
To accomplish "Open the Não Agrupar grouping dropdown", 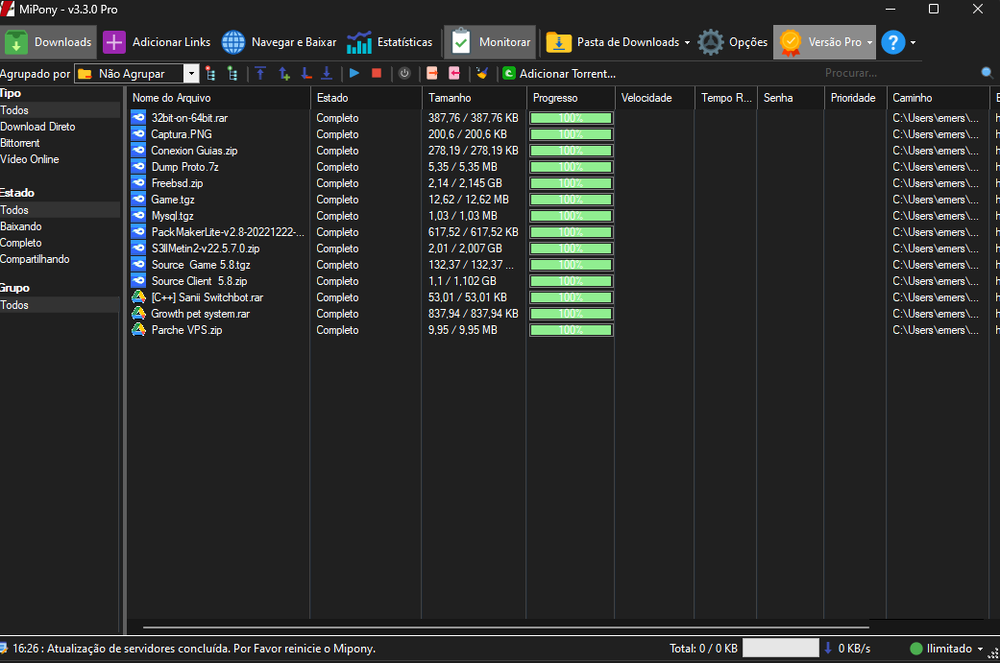I will click(191, 73).
